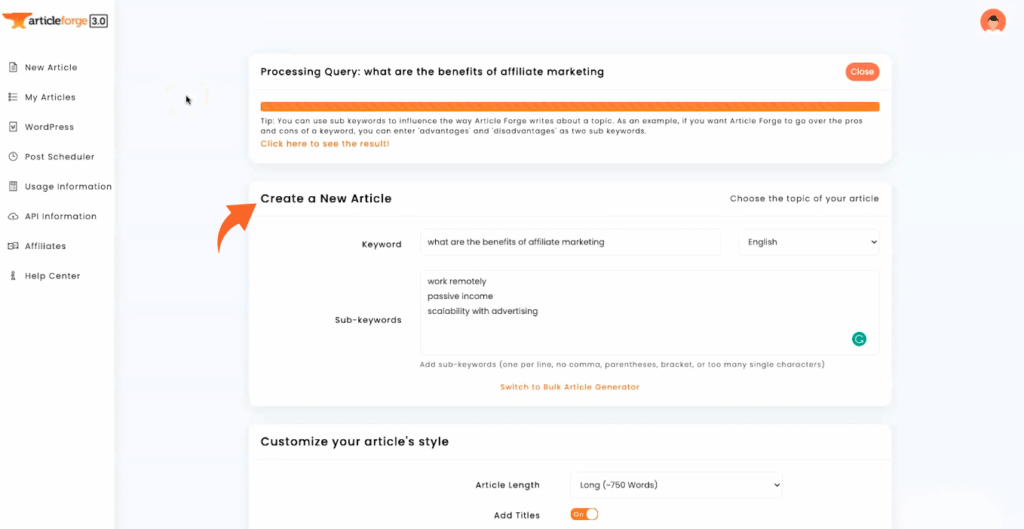This screenshot has width=1024, height=529.
Task: Click the Post Scheduler clock icon
Action: pos(12,157)
